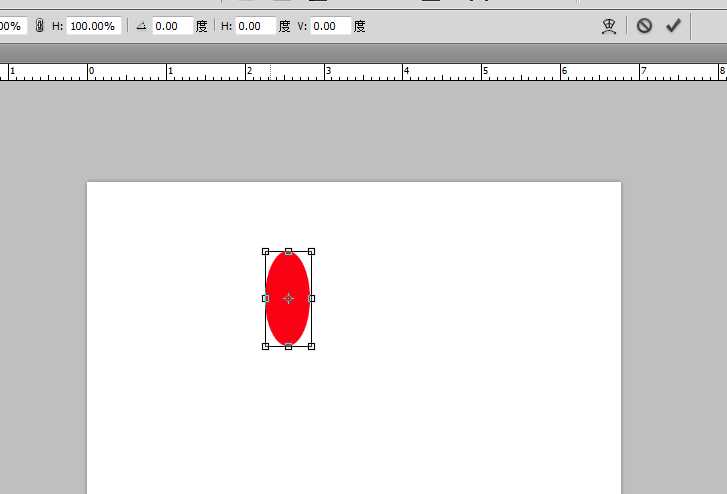
Task: Click the rotation angle icon
Action: [141, 26]
